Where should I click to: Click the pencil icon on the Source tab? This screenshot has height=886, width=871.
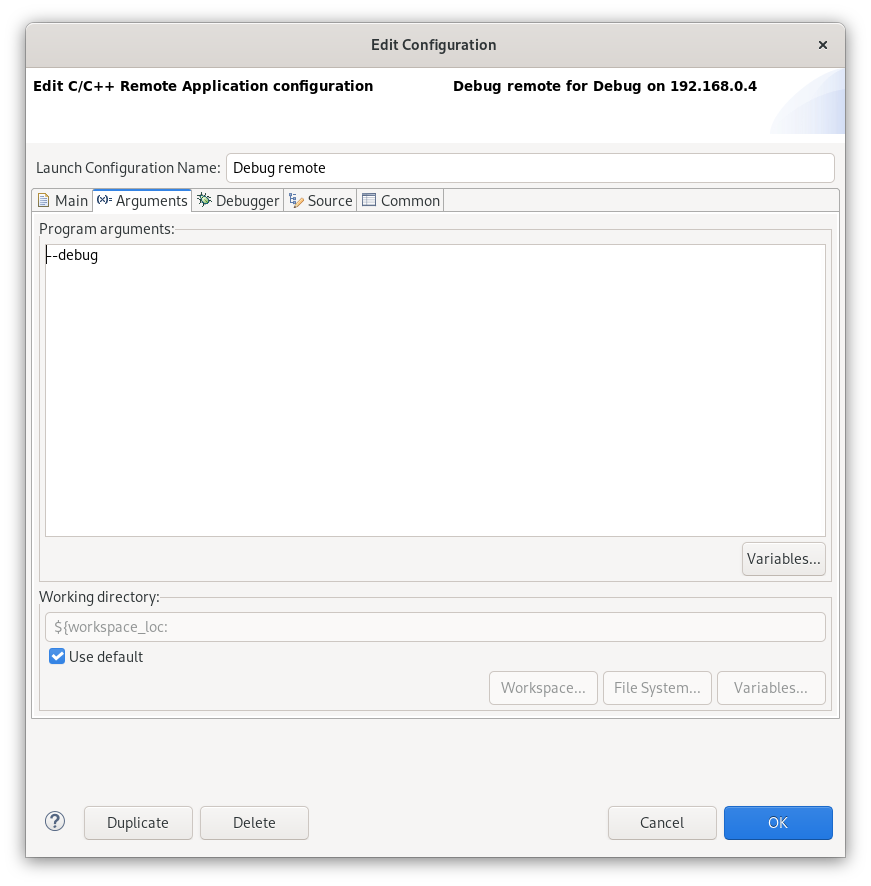point(295,200)
